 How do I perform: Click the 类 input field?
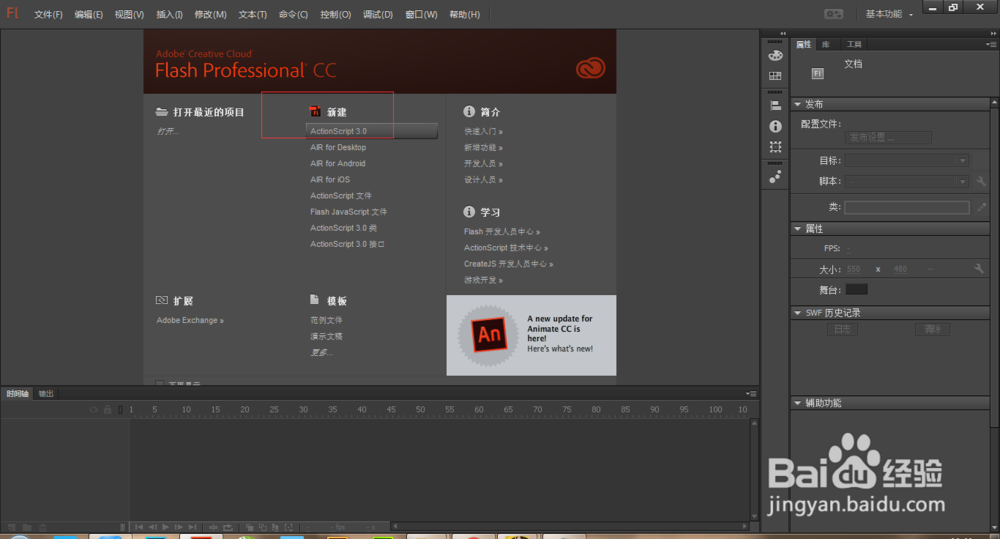tap(907, 207)
